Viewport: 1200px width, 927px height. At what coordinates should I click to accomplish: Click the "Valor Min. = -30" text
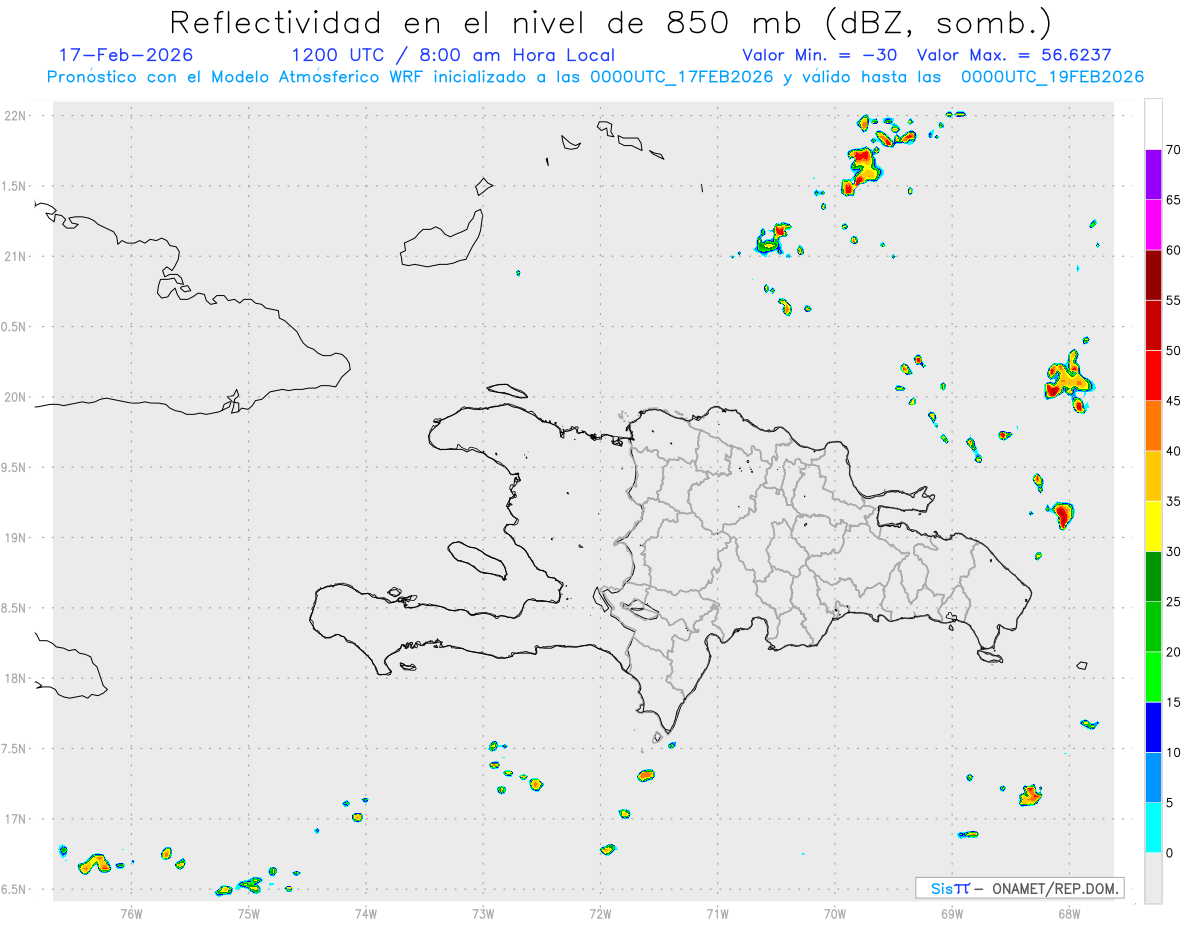click(x=822, y=55)
